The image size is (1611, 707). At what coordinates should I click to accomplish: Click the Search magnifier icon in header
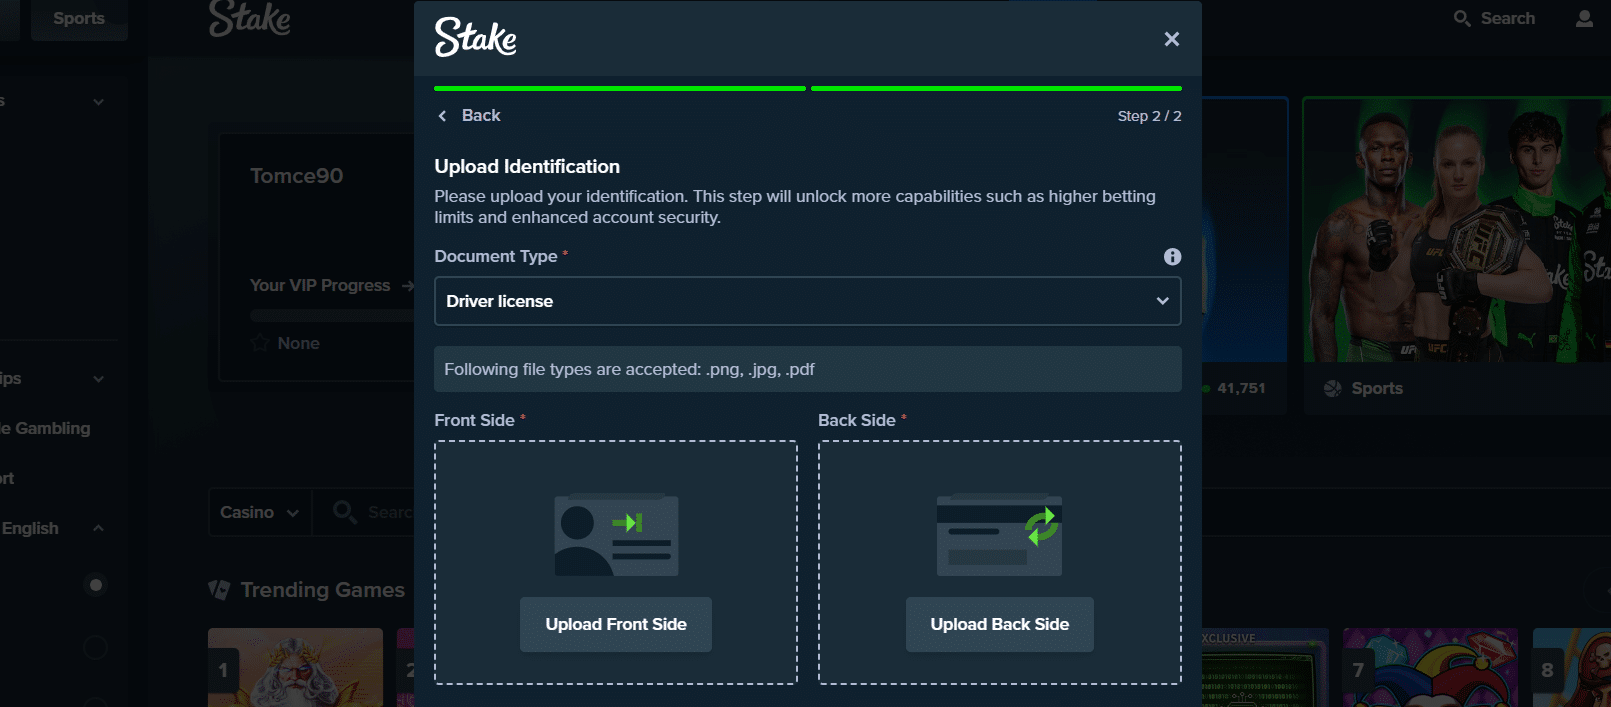tap(1462, 19)
